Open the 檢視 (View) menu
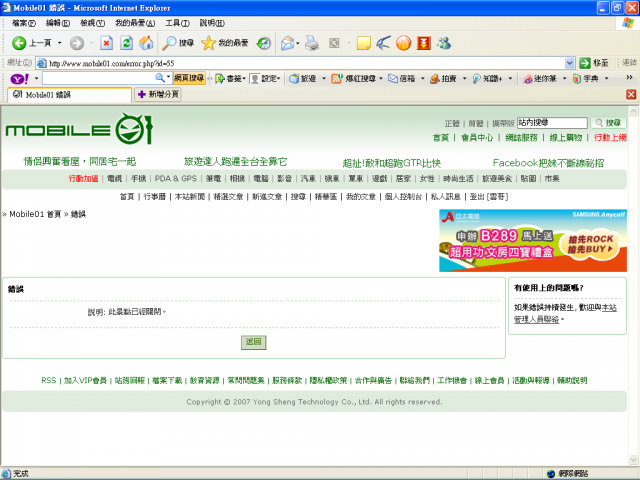Screen dimensions: 640x480 (92, 23)
